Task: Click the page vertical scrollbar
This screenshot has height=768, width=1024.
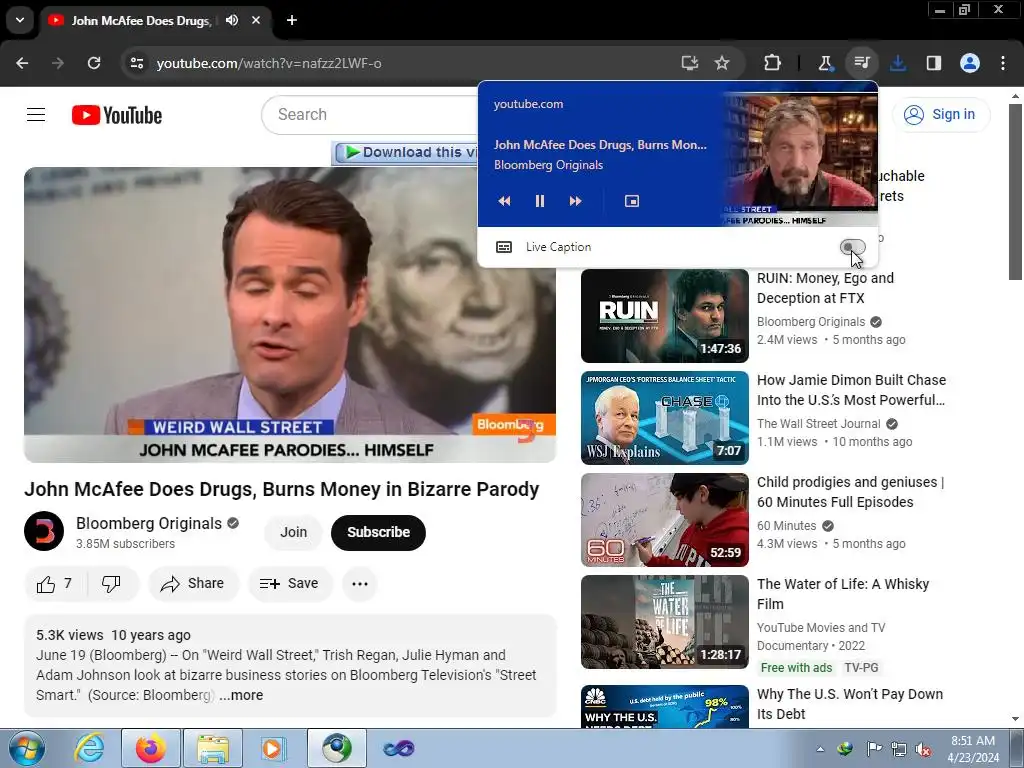Action: click(1015, 191)
